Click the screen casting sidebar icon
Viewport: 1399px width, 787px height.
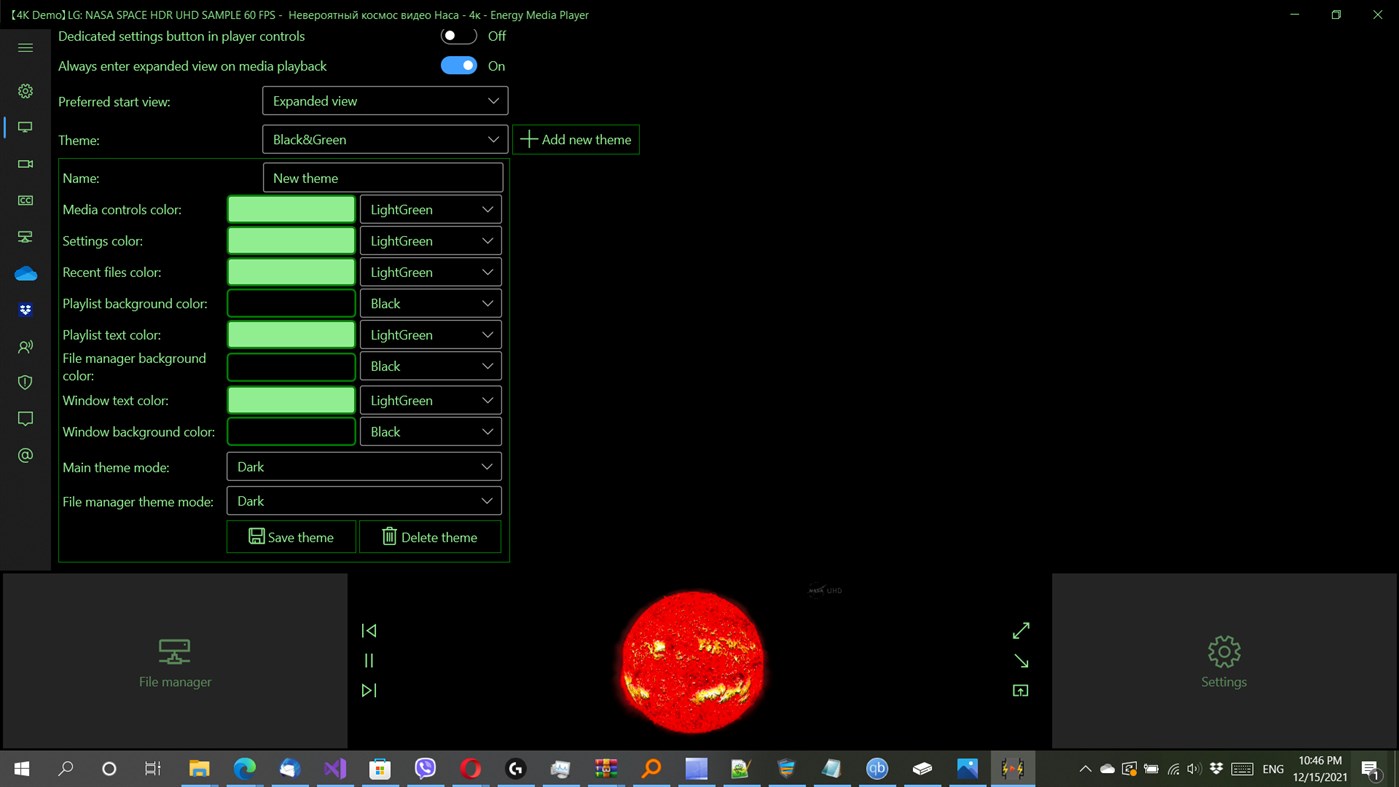coord(25,236)
